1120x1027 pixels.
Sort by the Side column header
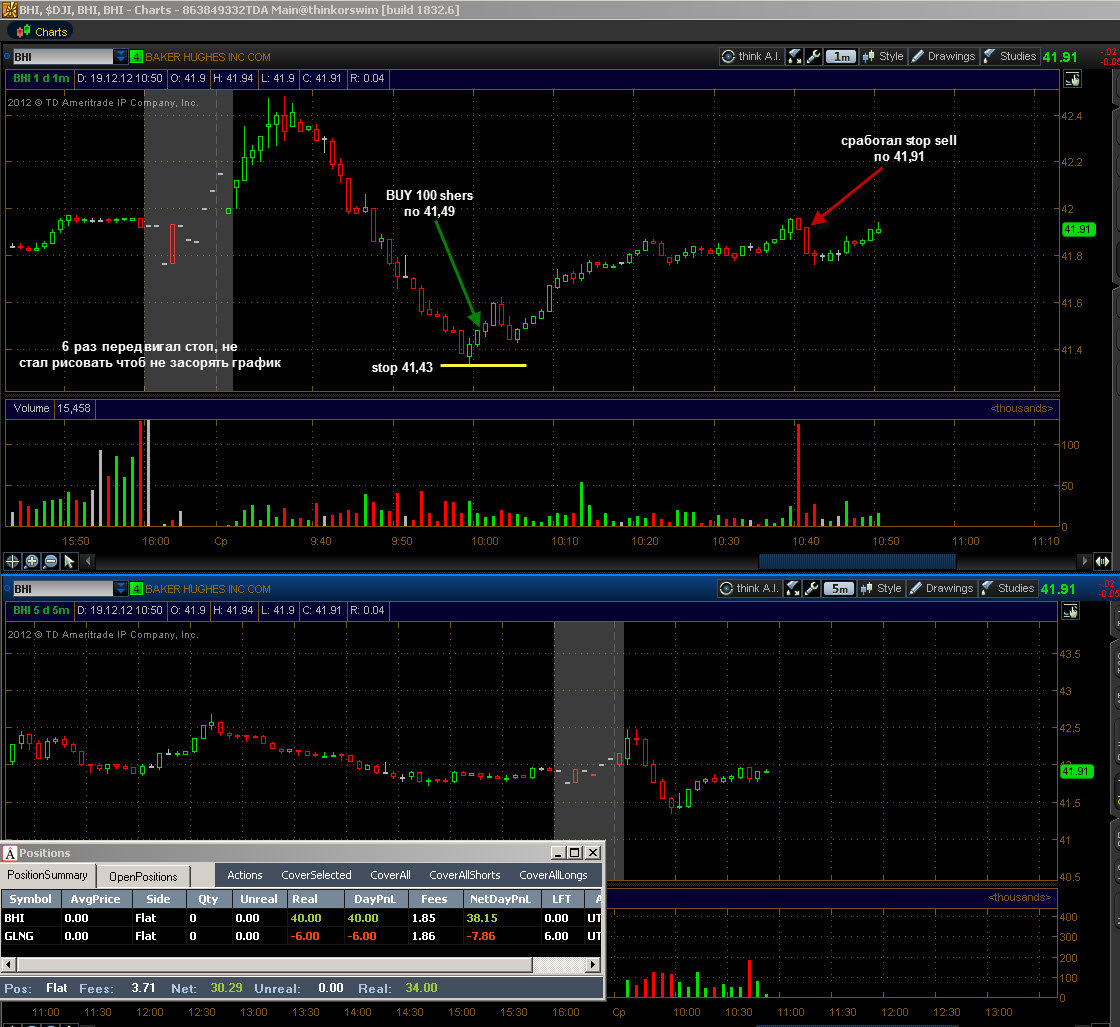pos(159,898)
